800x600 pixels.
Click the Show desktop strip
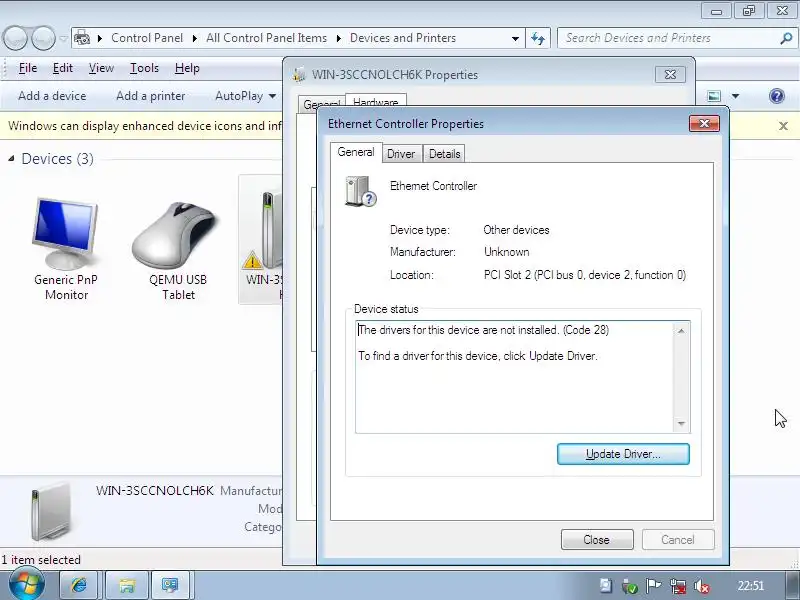pyautogui.click(x=792, y=585)
